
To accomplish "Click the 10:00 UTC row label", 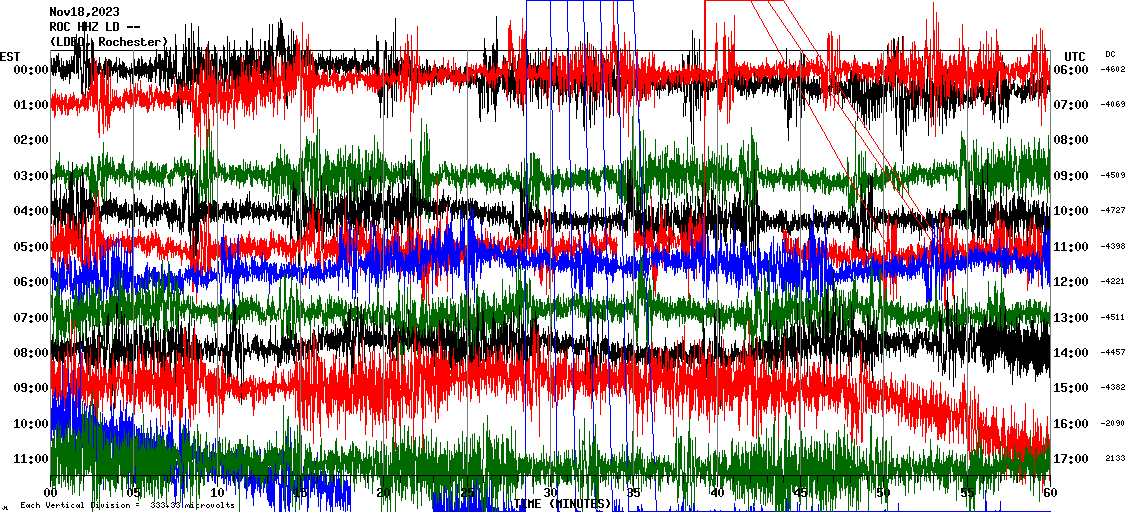I will coord(1070,211).
